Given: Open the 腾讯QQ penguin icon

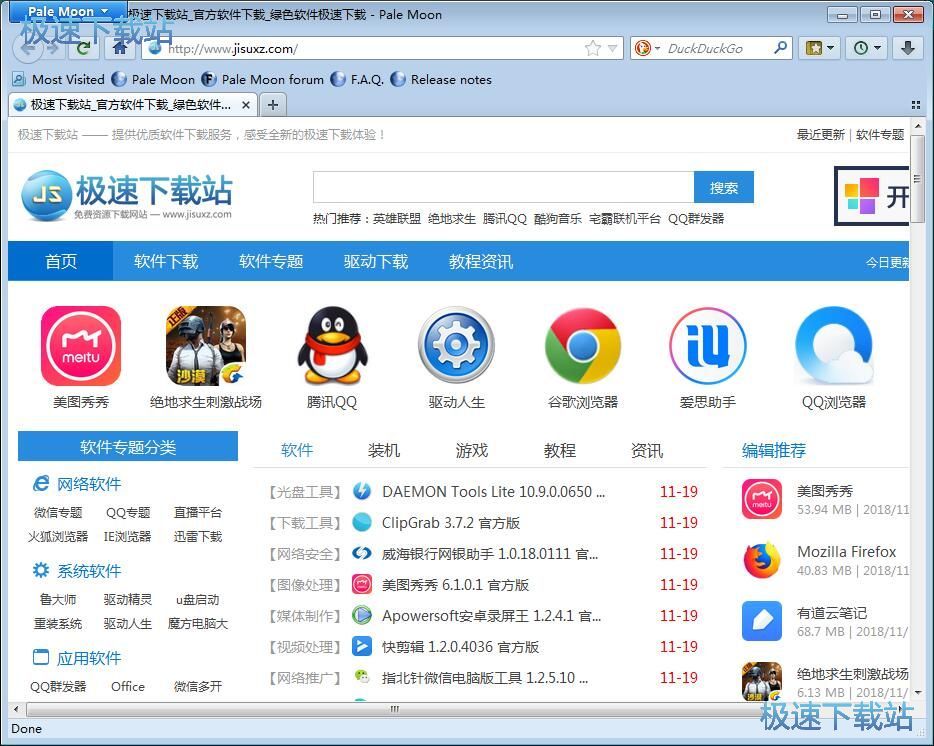Looking at the screenshot, I should (332, 346).
